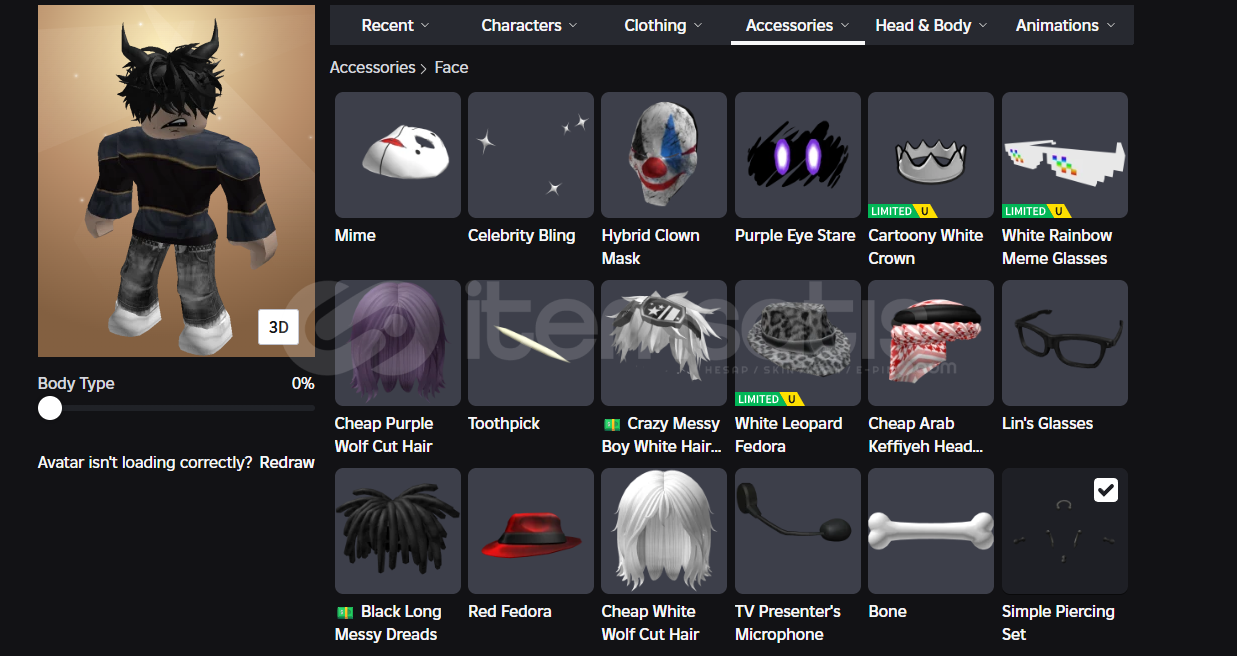This screenshot has width=1237, height=656.
Task: Expand the Recent dropdown chevron
Action: tap(425, 25)
